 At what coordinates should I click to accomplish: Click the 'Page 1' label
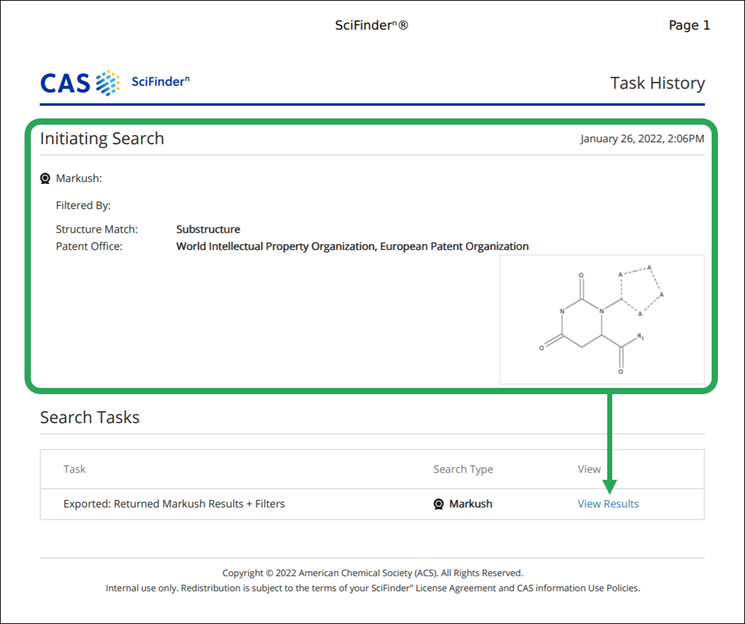click(689, 25)
